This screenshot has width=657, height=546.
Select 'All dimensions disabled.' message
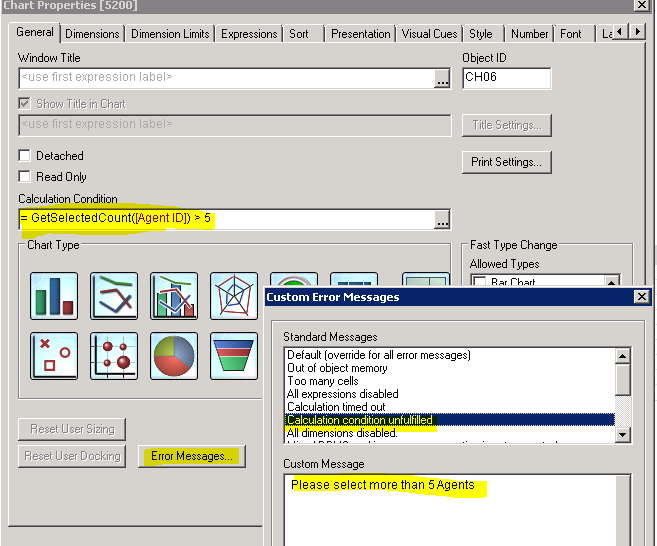[342, 433]
